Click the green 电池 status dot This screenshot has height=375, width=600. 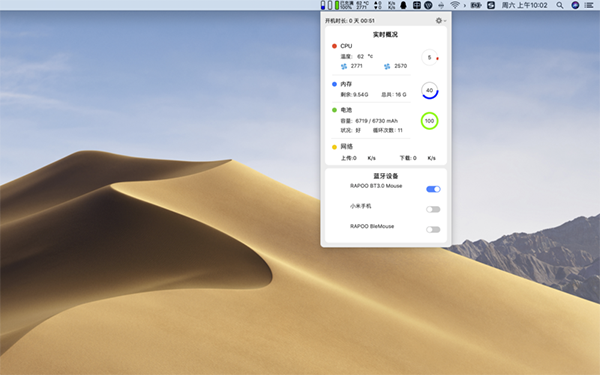(334, 110)
